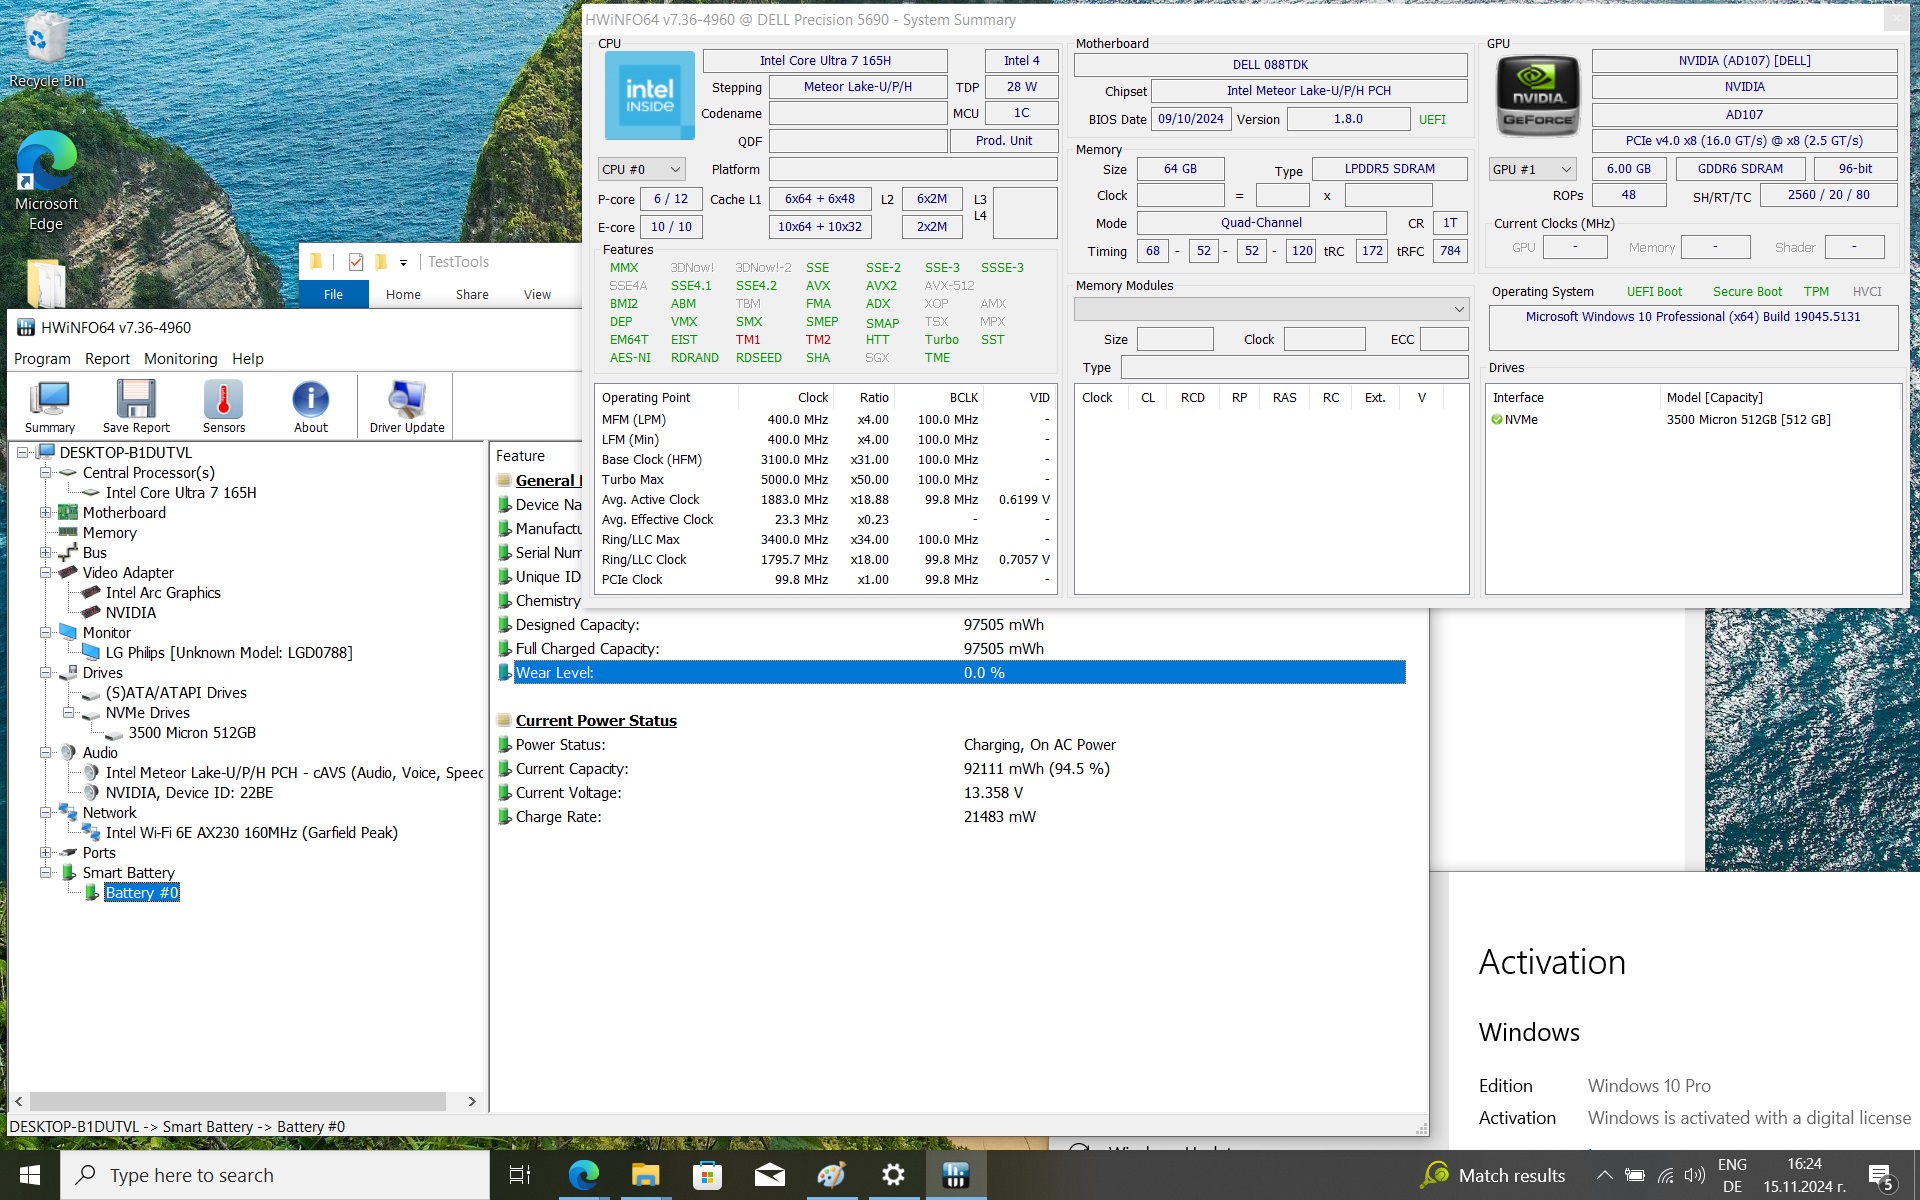The height and width of the screenshot is (1200, 1920).
Task: Click the Charge Rate row
Action: (x=952, y=817)
